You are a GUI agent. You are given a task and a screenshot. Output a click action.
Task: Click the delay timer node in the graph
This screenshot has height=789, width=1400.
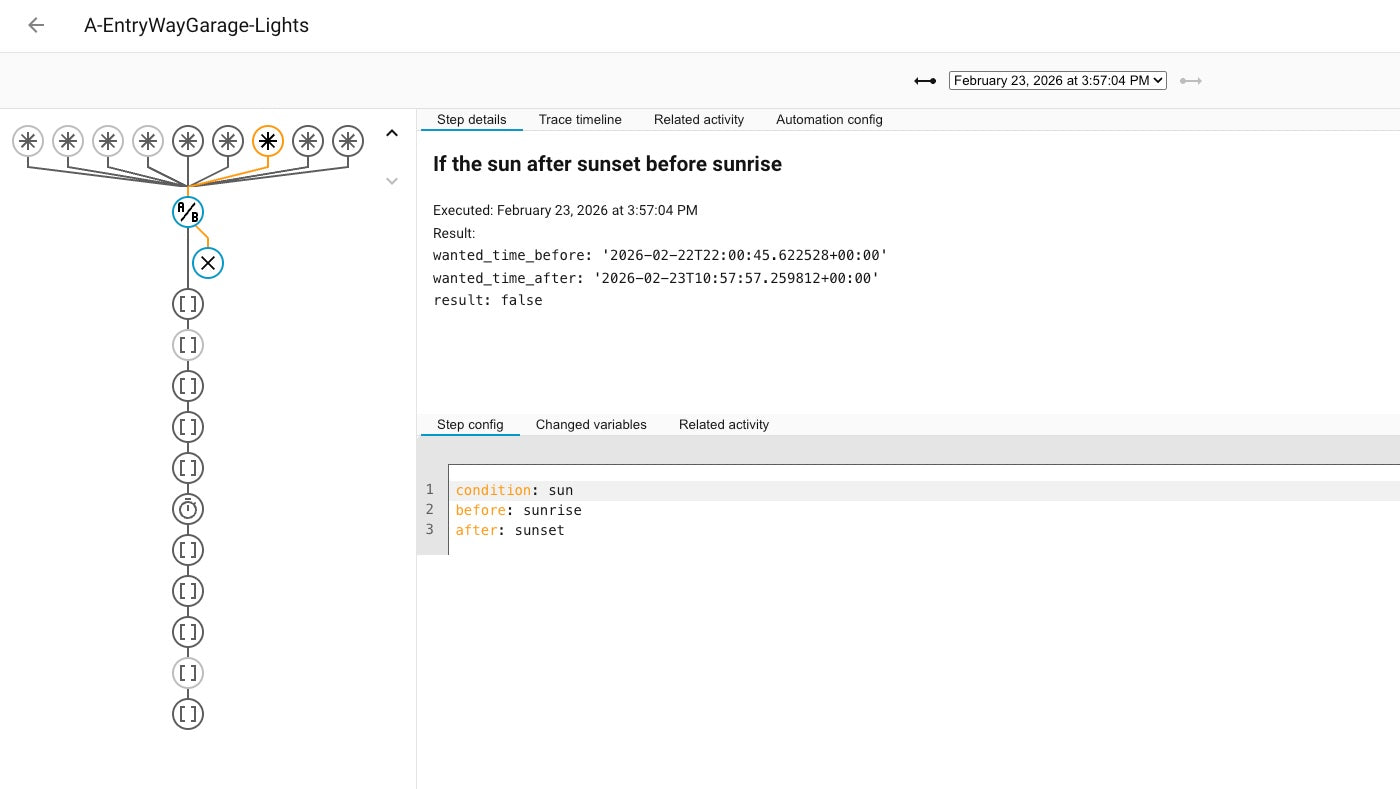click(x=188, y=509)
